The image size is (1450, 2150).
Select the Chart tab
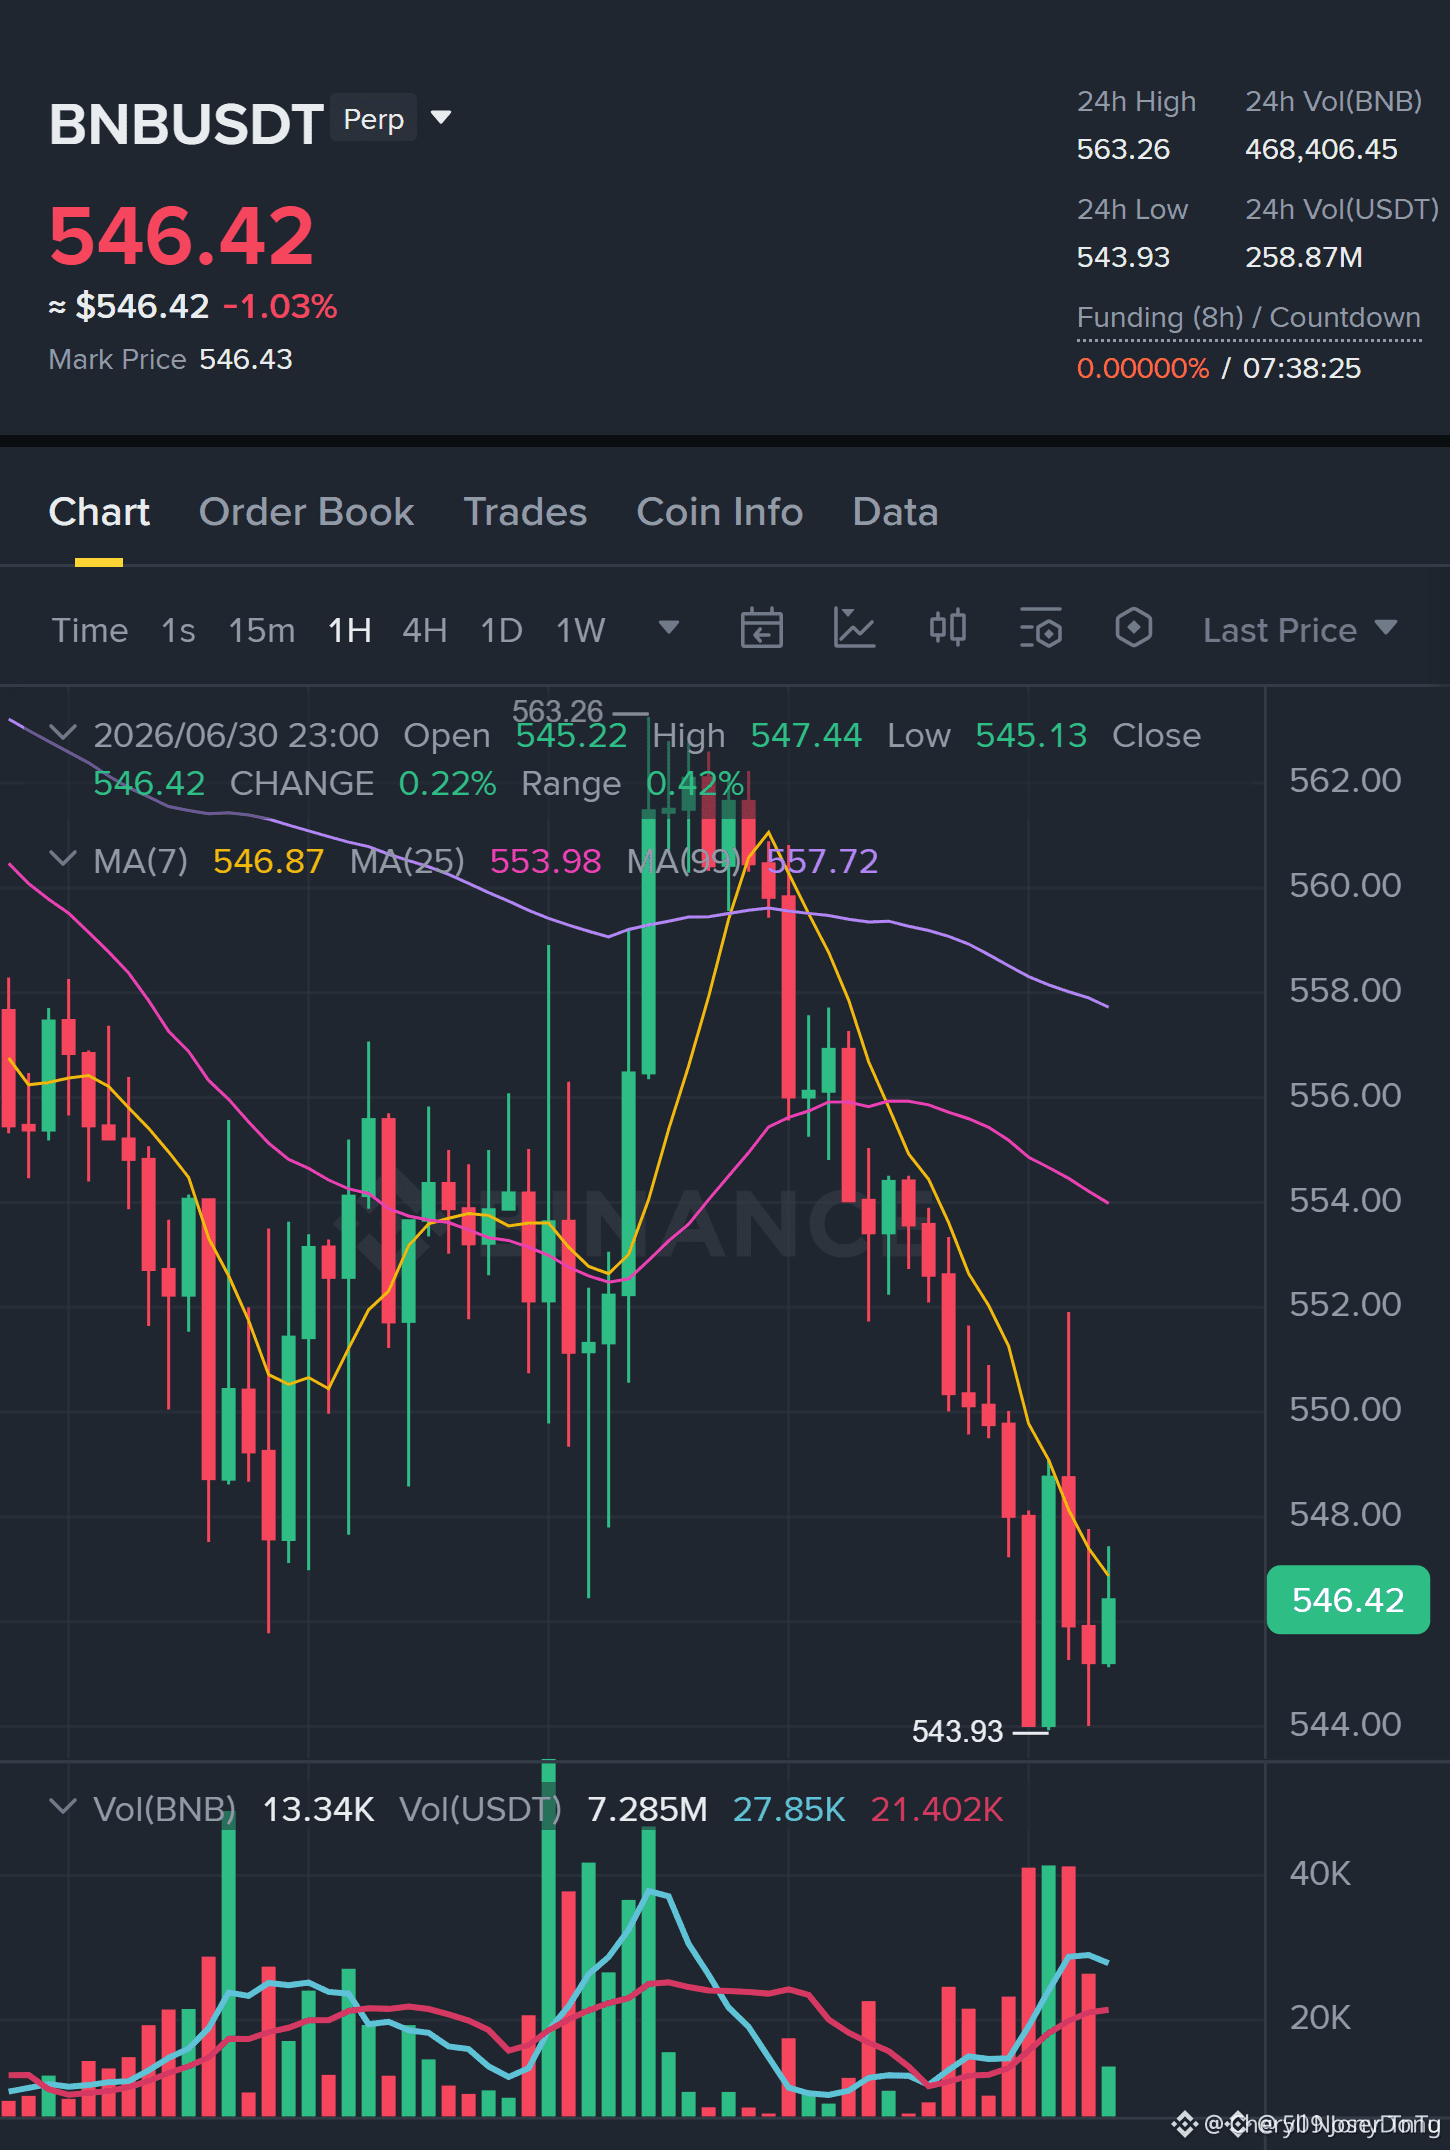coord(99,512)
